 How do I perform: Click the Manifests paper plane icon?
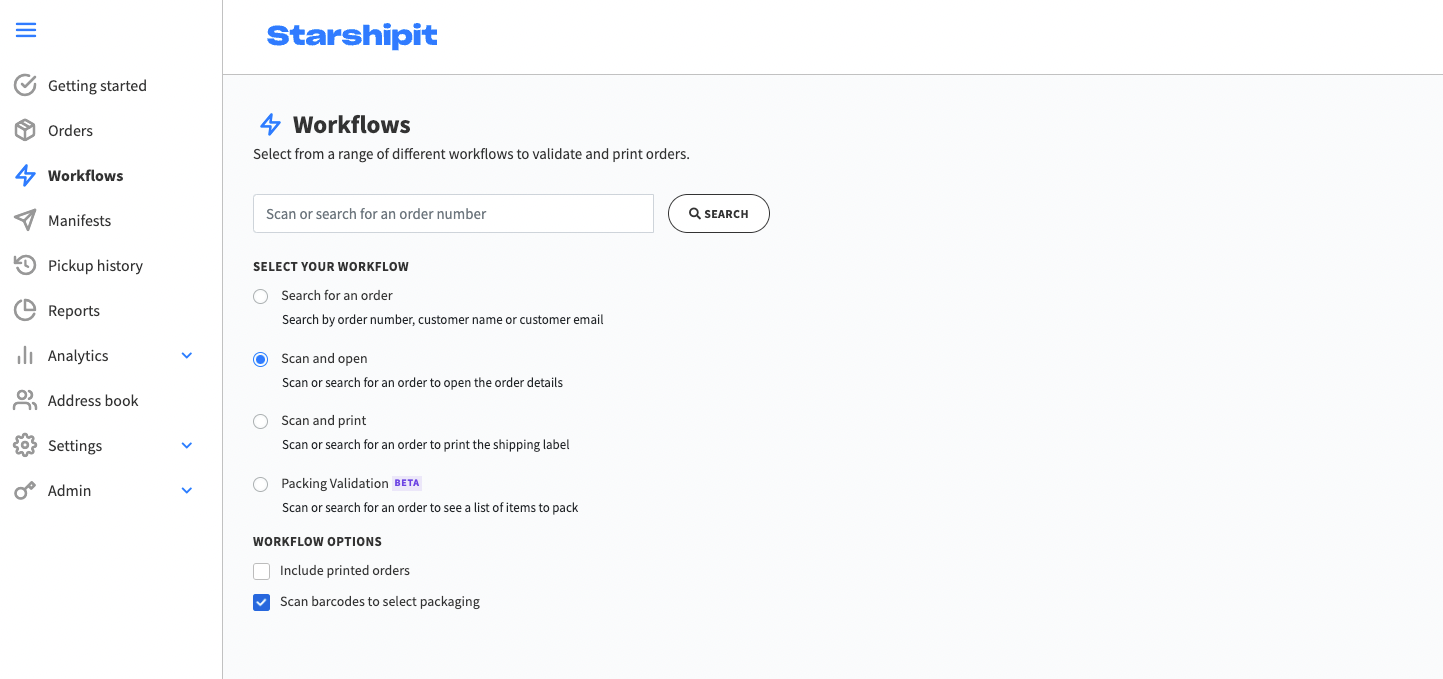point(25,220)
